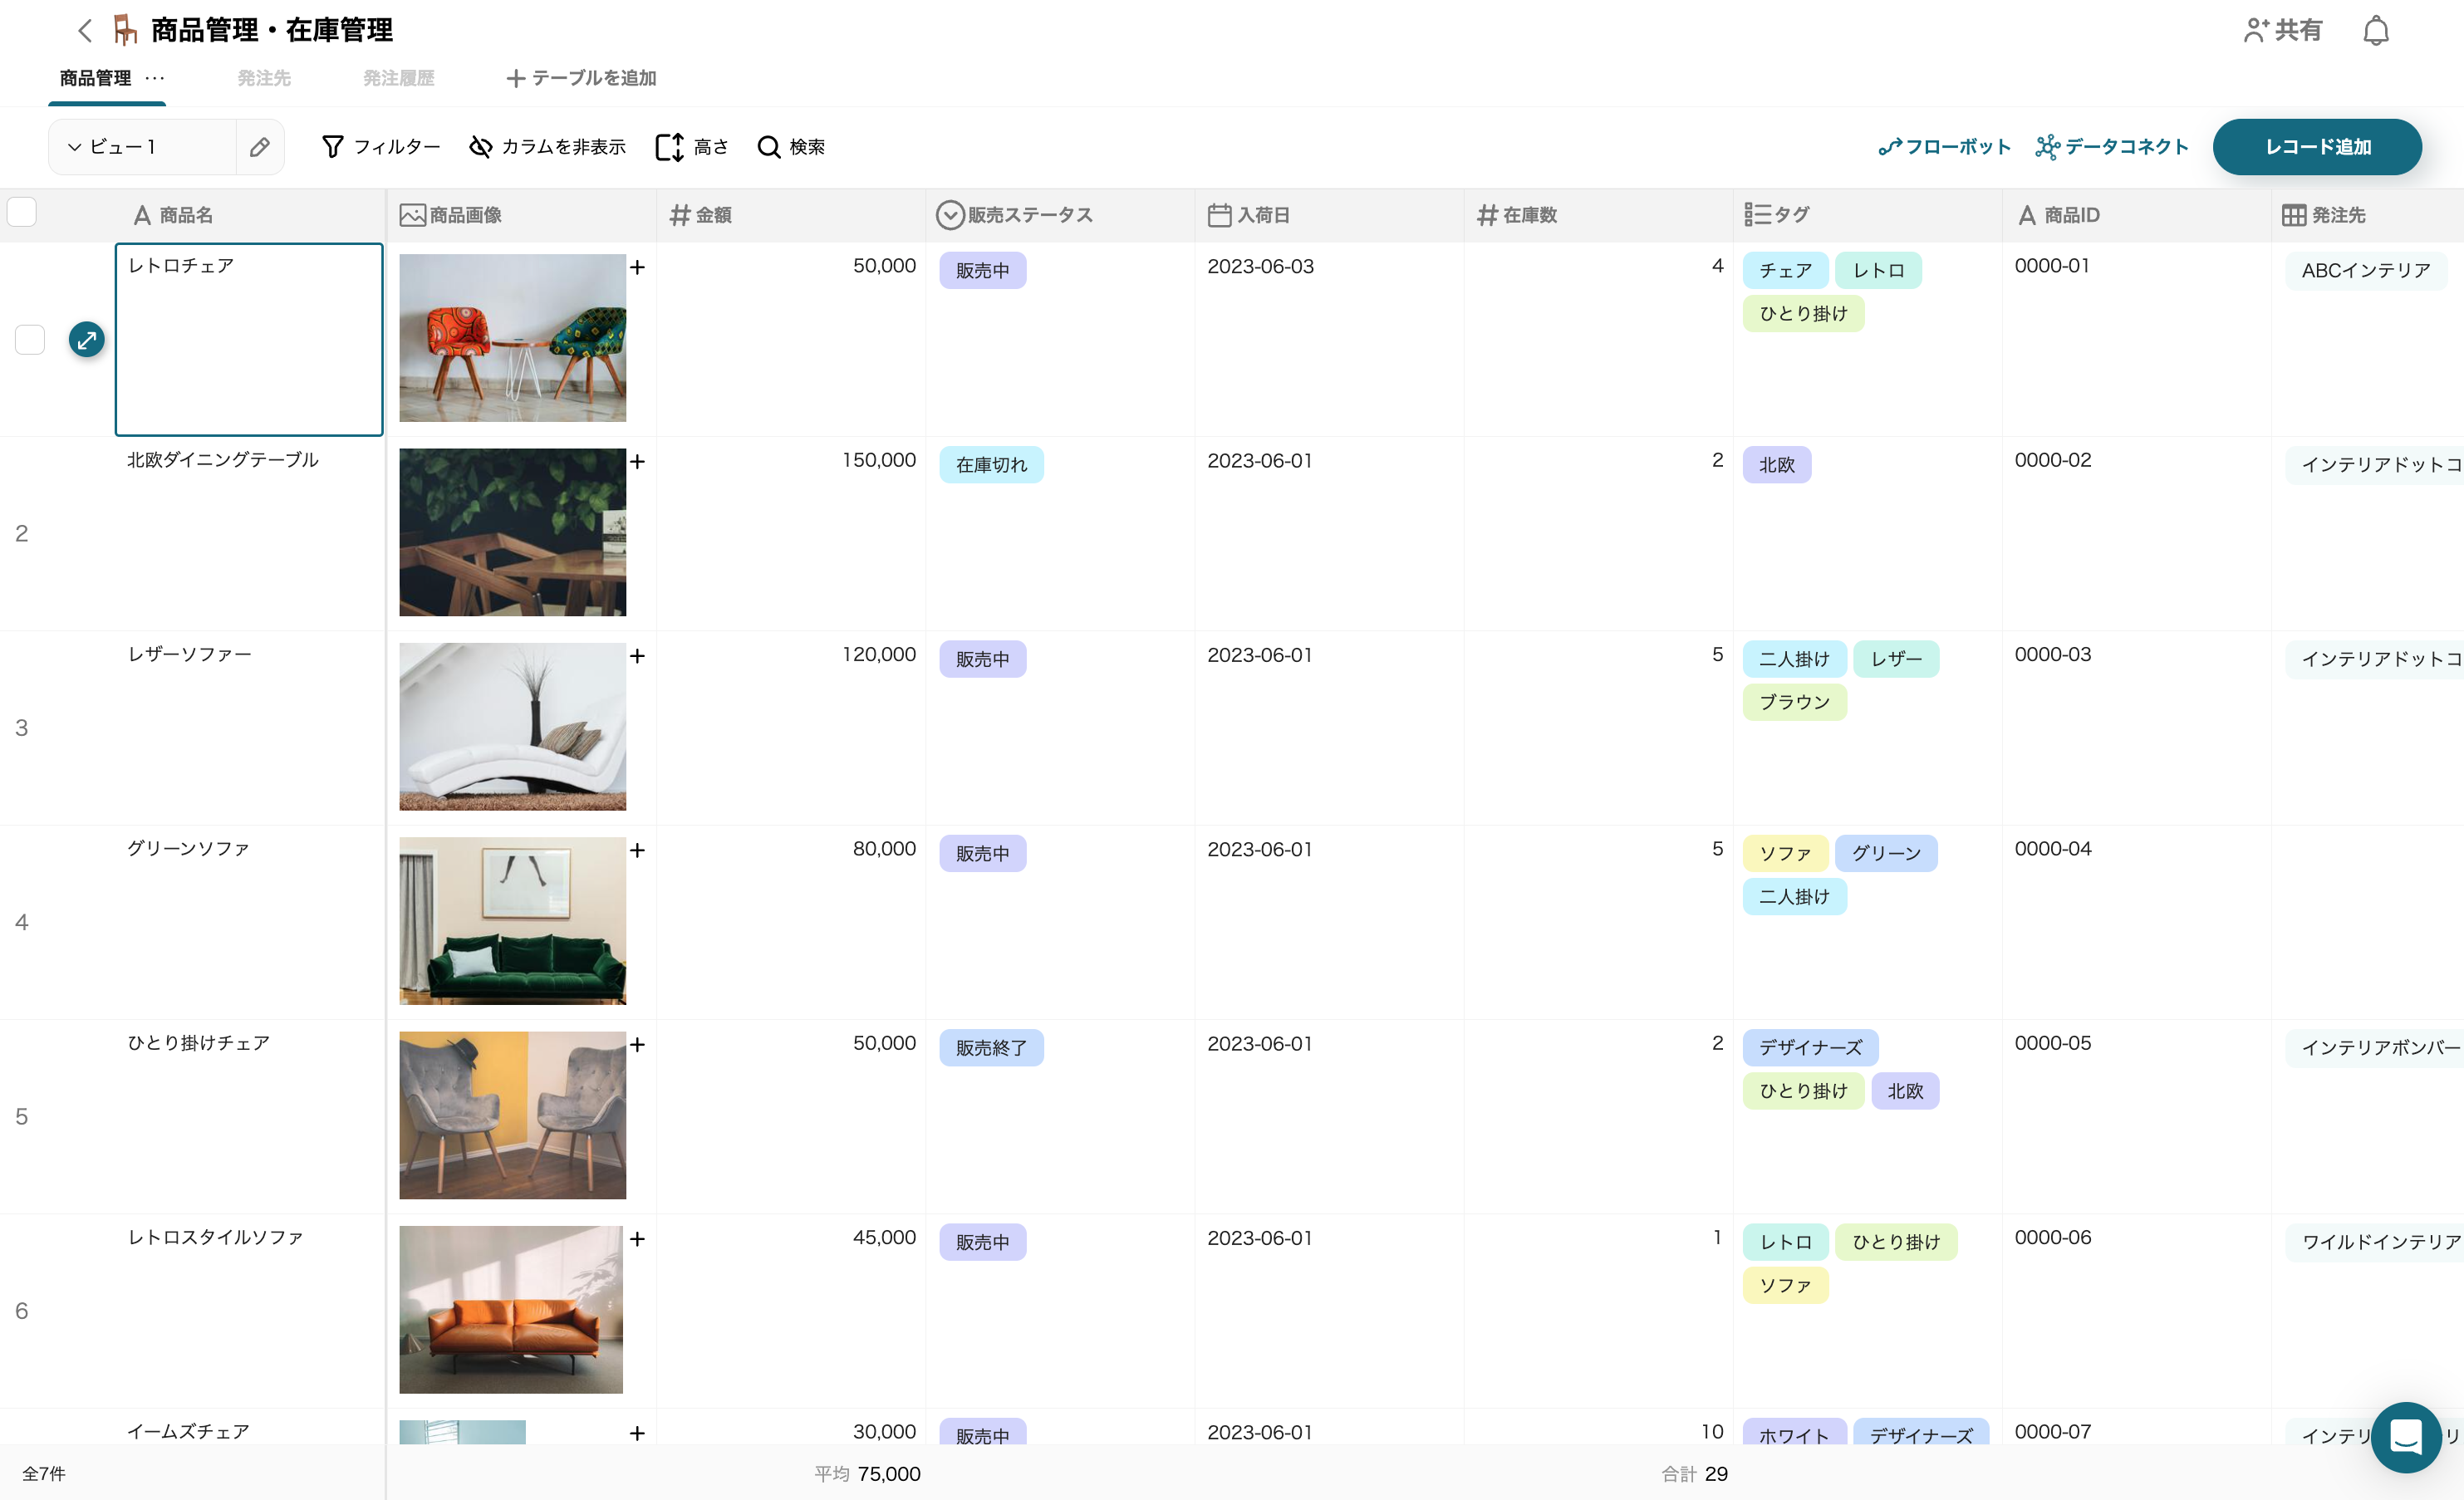Click カラムを非表示 hide columns icon
The width and height of the screenshot is (2464, 1500).
pos(481,147)
